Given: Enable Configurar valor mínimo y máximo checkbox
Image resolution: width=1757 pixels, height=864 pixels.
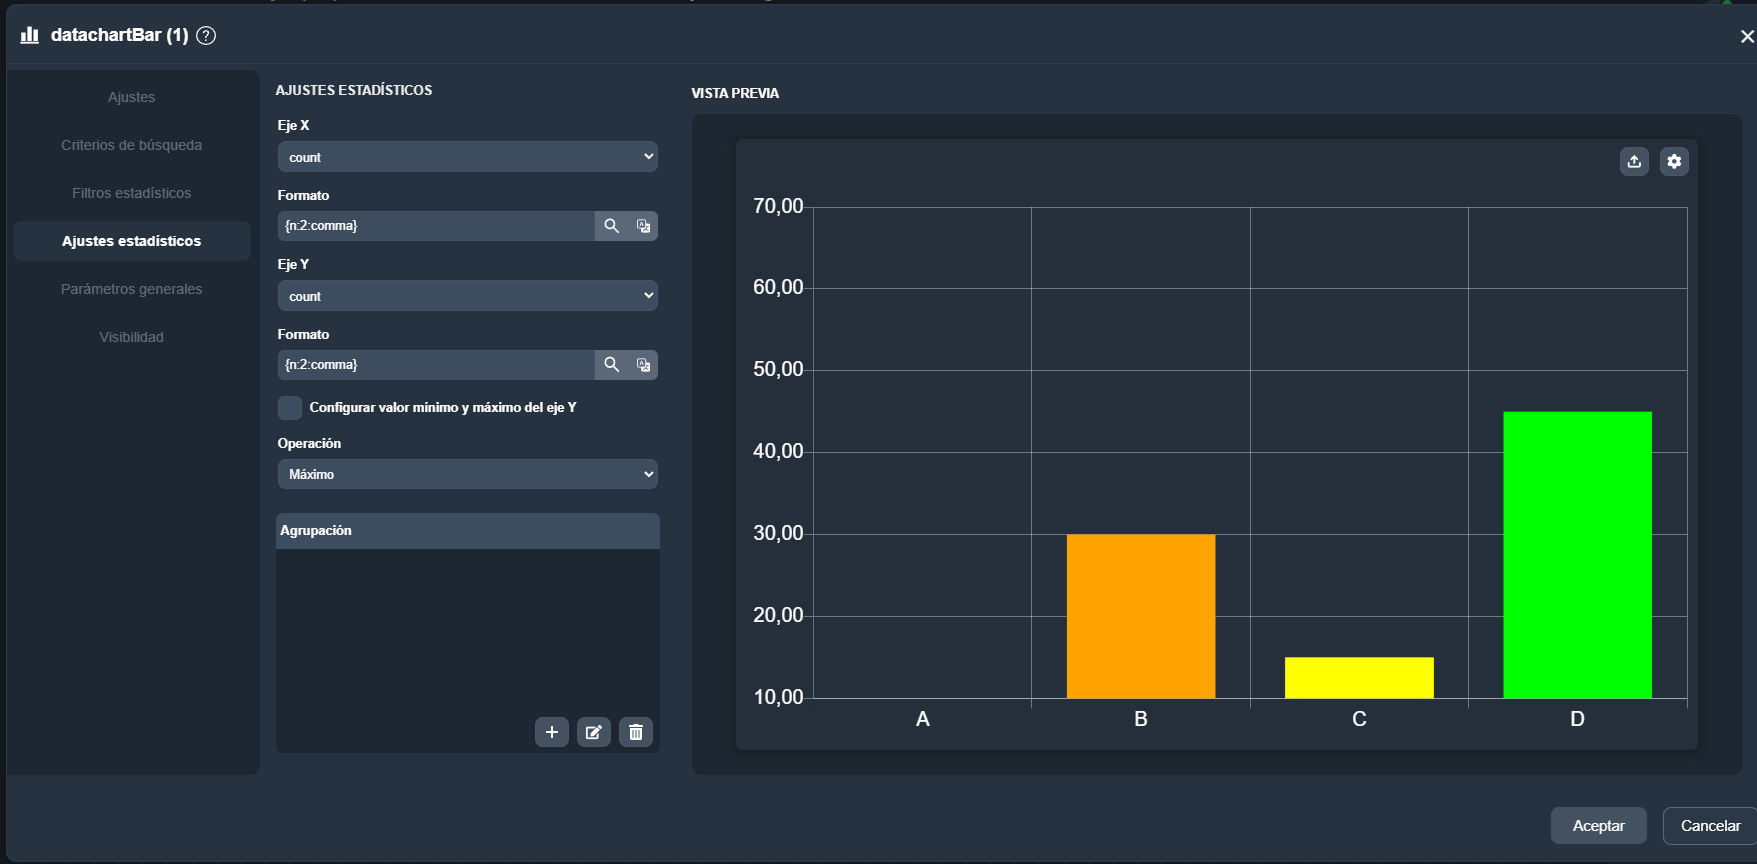Looking at the screenshot, I should tap(290, 408).
